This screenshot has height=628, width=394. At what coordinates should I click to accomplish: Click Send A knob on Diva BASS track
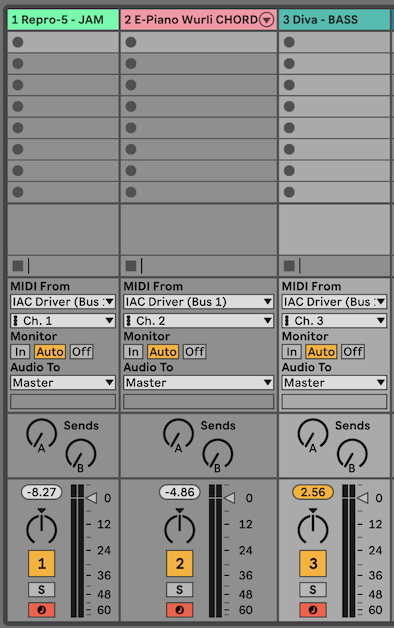coord(313,434)
